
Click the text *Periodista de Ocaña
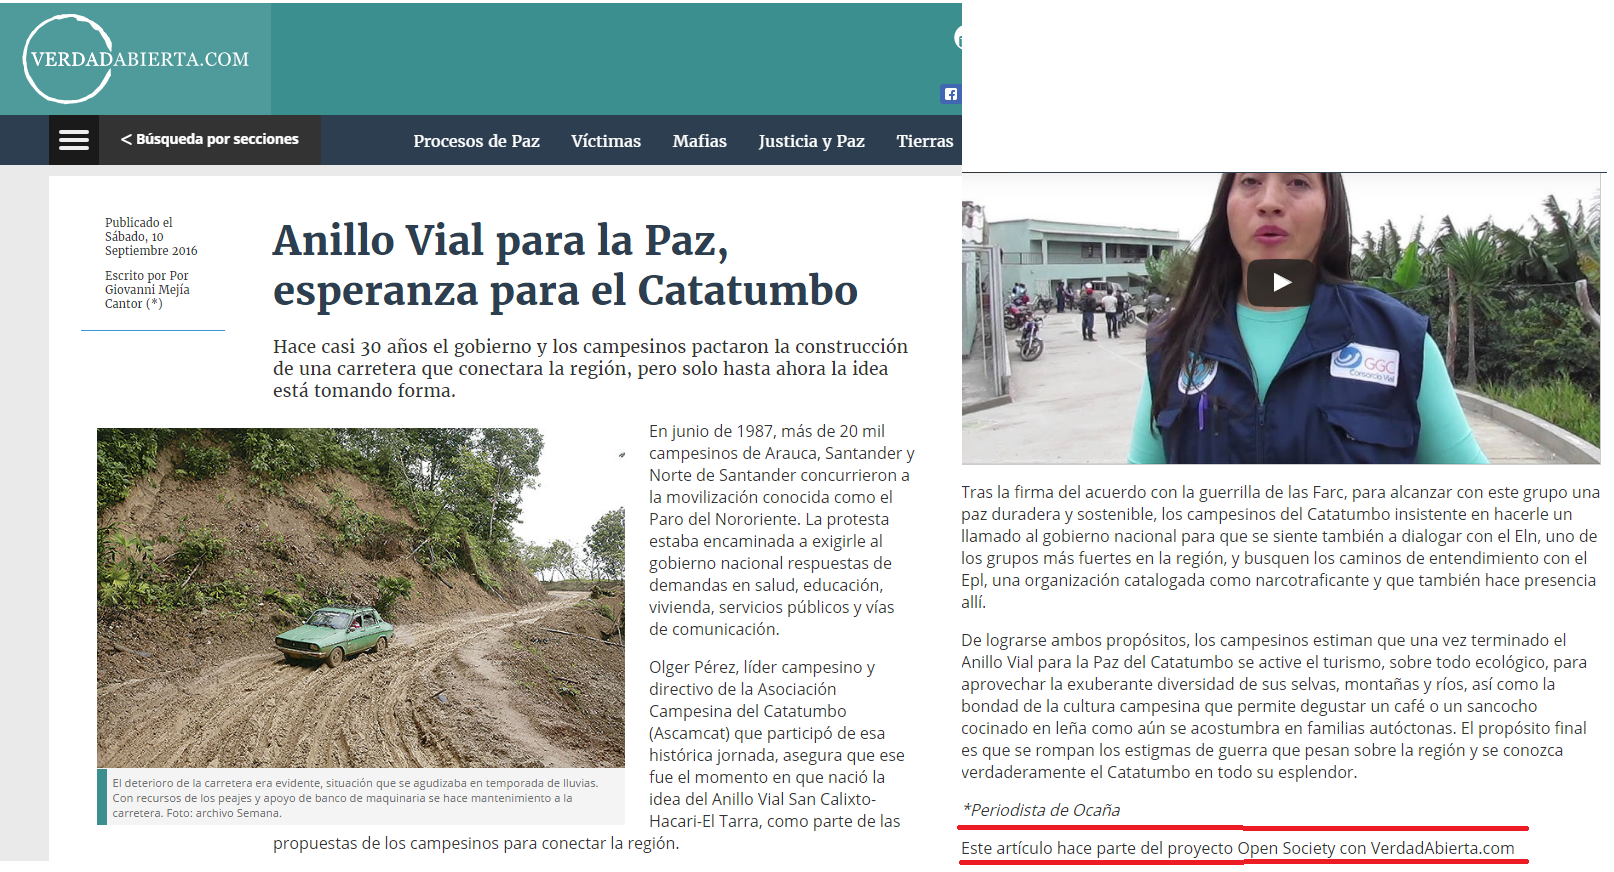(1041, 810)
